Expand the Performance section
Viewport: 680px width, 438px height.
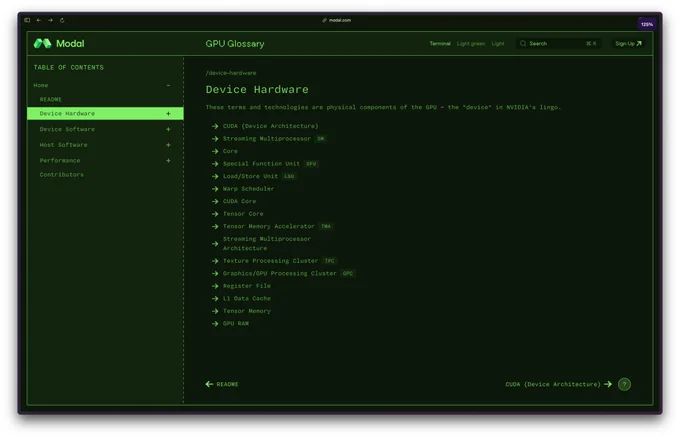click(x=168, y=160)
